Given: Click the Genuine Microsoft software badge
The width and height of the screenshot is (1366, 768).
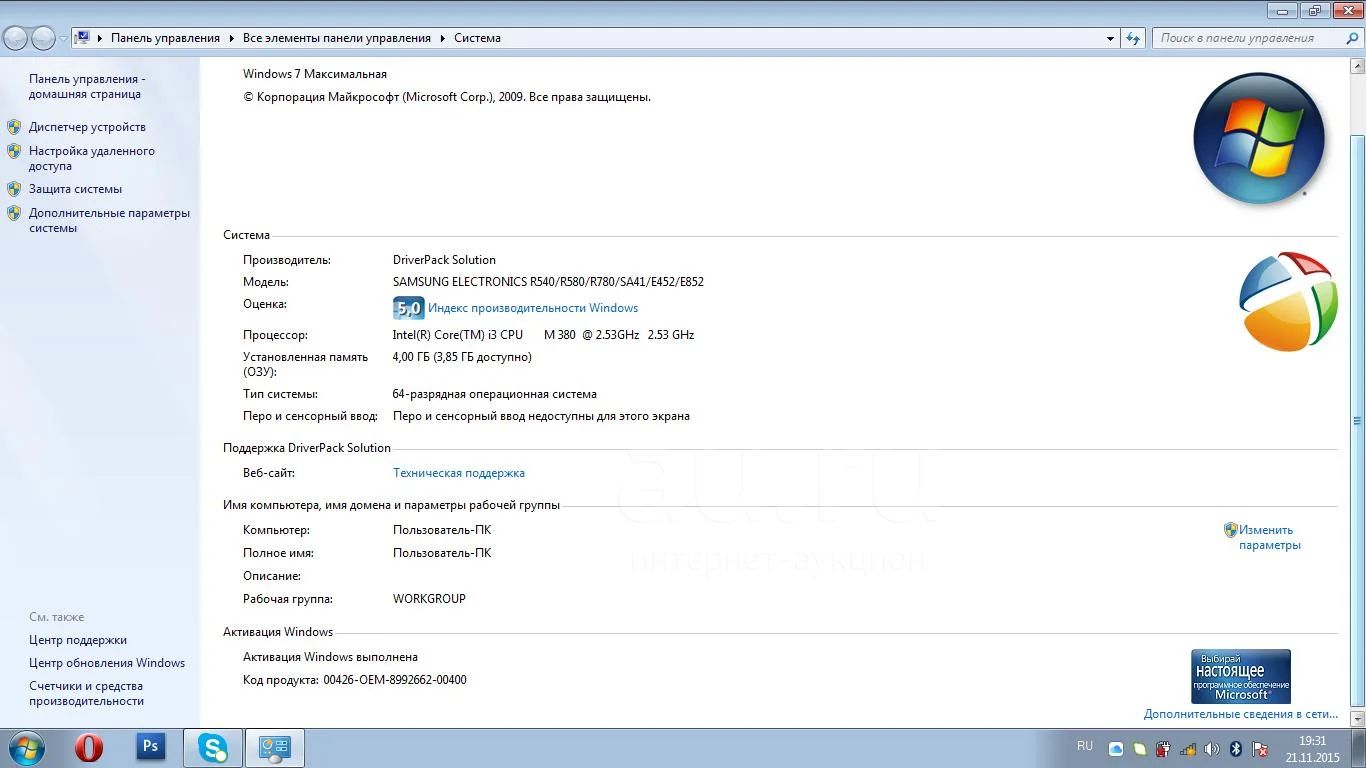Looking at the screenshot, I should [1241, 676].
